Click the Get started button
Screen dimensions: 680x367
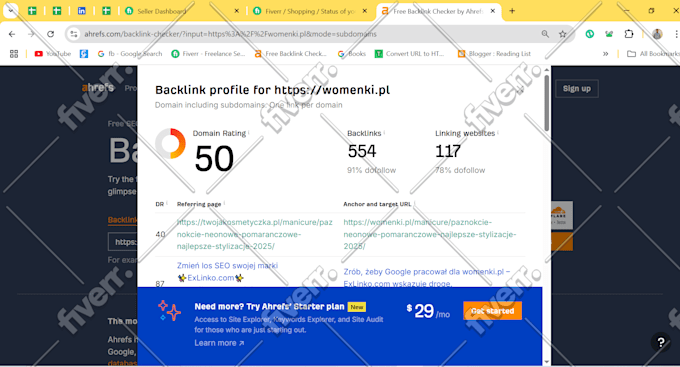[492, 311]
